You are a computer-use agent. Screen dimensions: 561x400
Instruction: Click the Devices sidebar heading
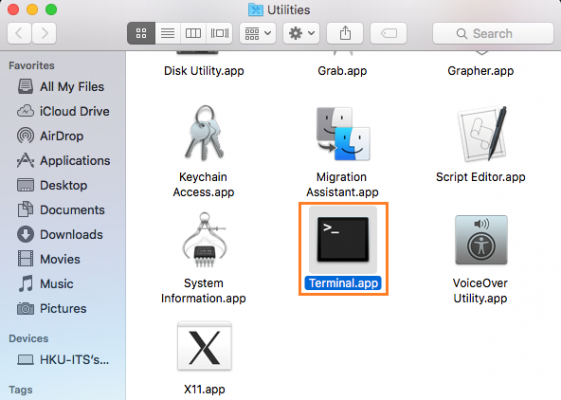tap(28, 338)
